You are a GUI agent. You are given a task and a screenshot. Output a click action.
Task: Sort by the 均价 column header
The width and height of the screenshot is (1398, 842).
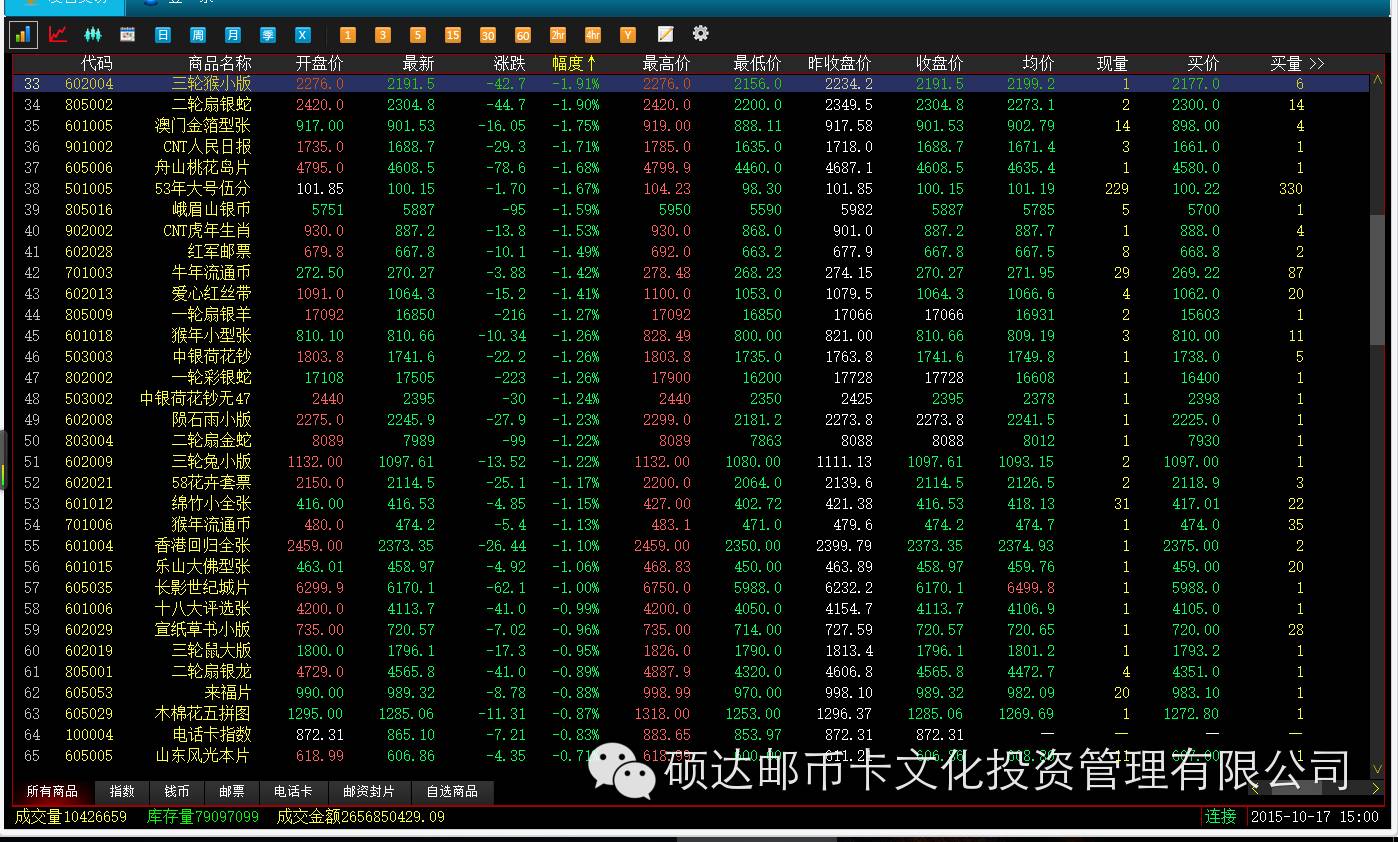tap(1038, 63)
